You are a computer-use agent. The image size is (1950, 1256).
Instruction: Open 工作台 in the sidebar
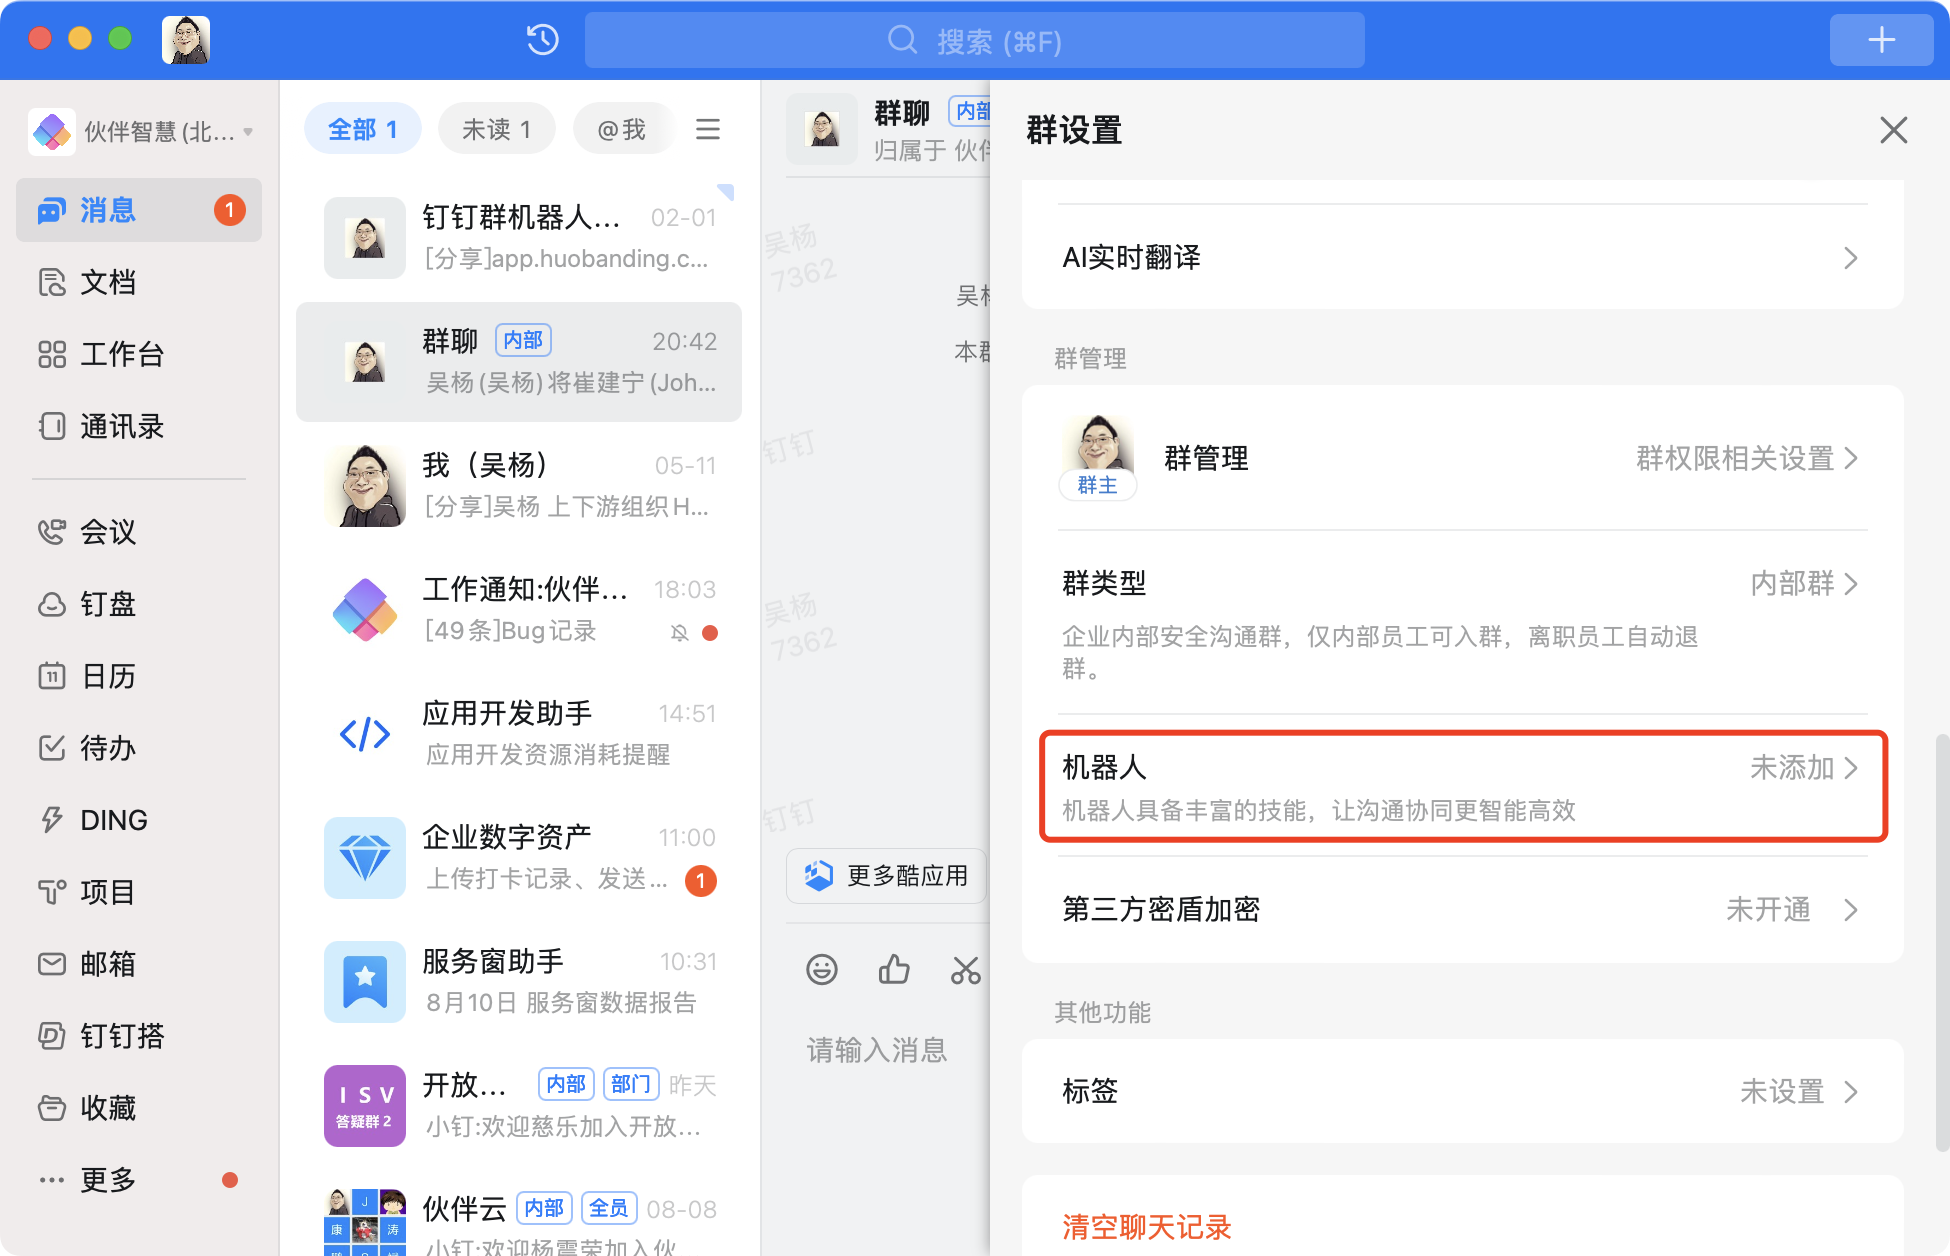(139, 354)
